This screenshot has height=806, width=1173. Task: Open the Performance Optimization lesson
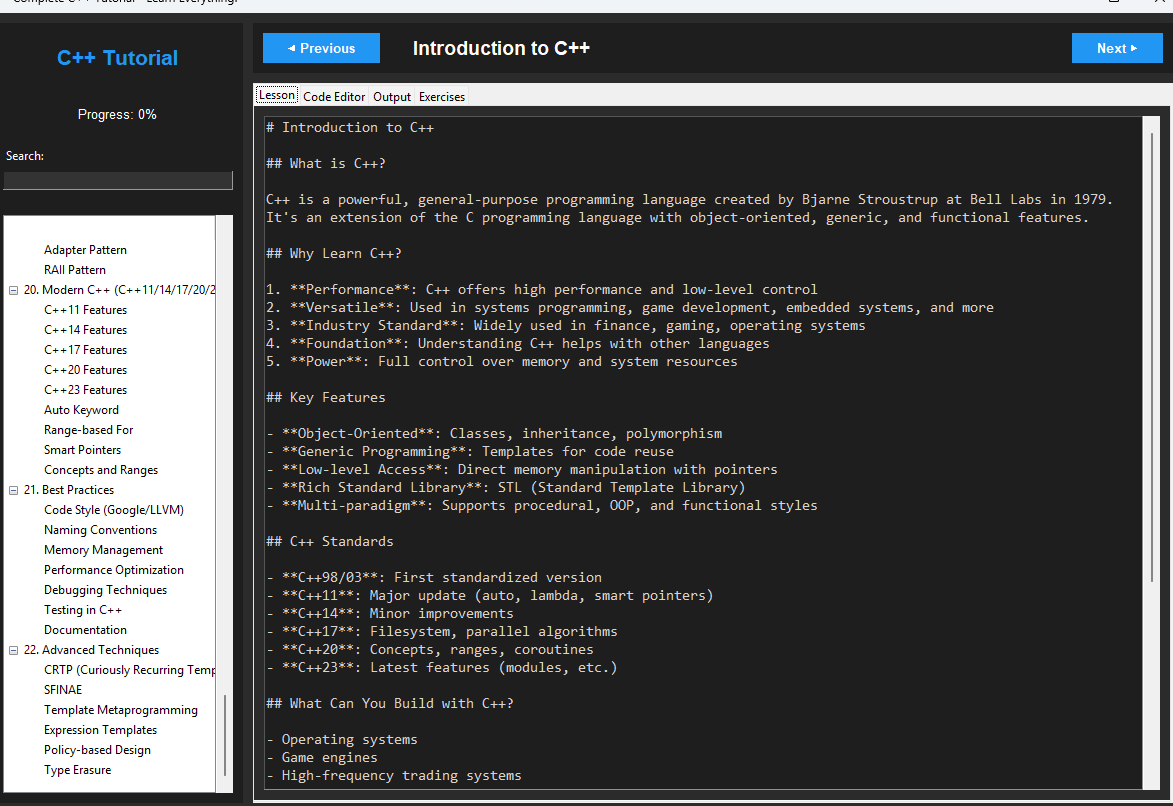tap(114, 570)
